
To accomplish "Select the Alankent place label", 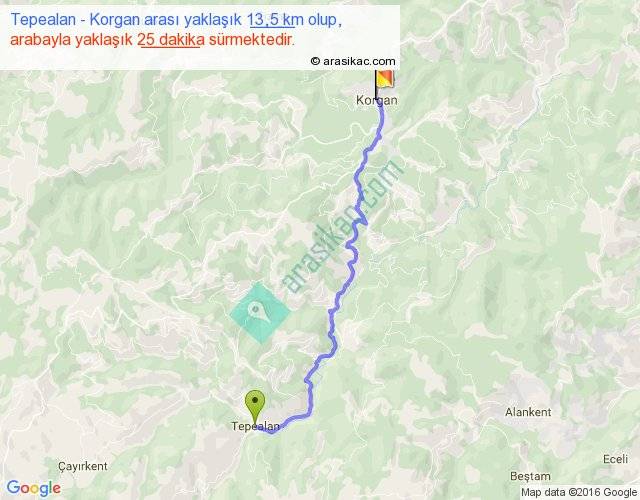I will pyautogui.click(x=528, y=412).
